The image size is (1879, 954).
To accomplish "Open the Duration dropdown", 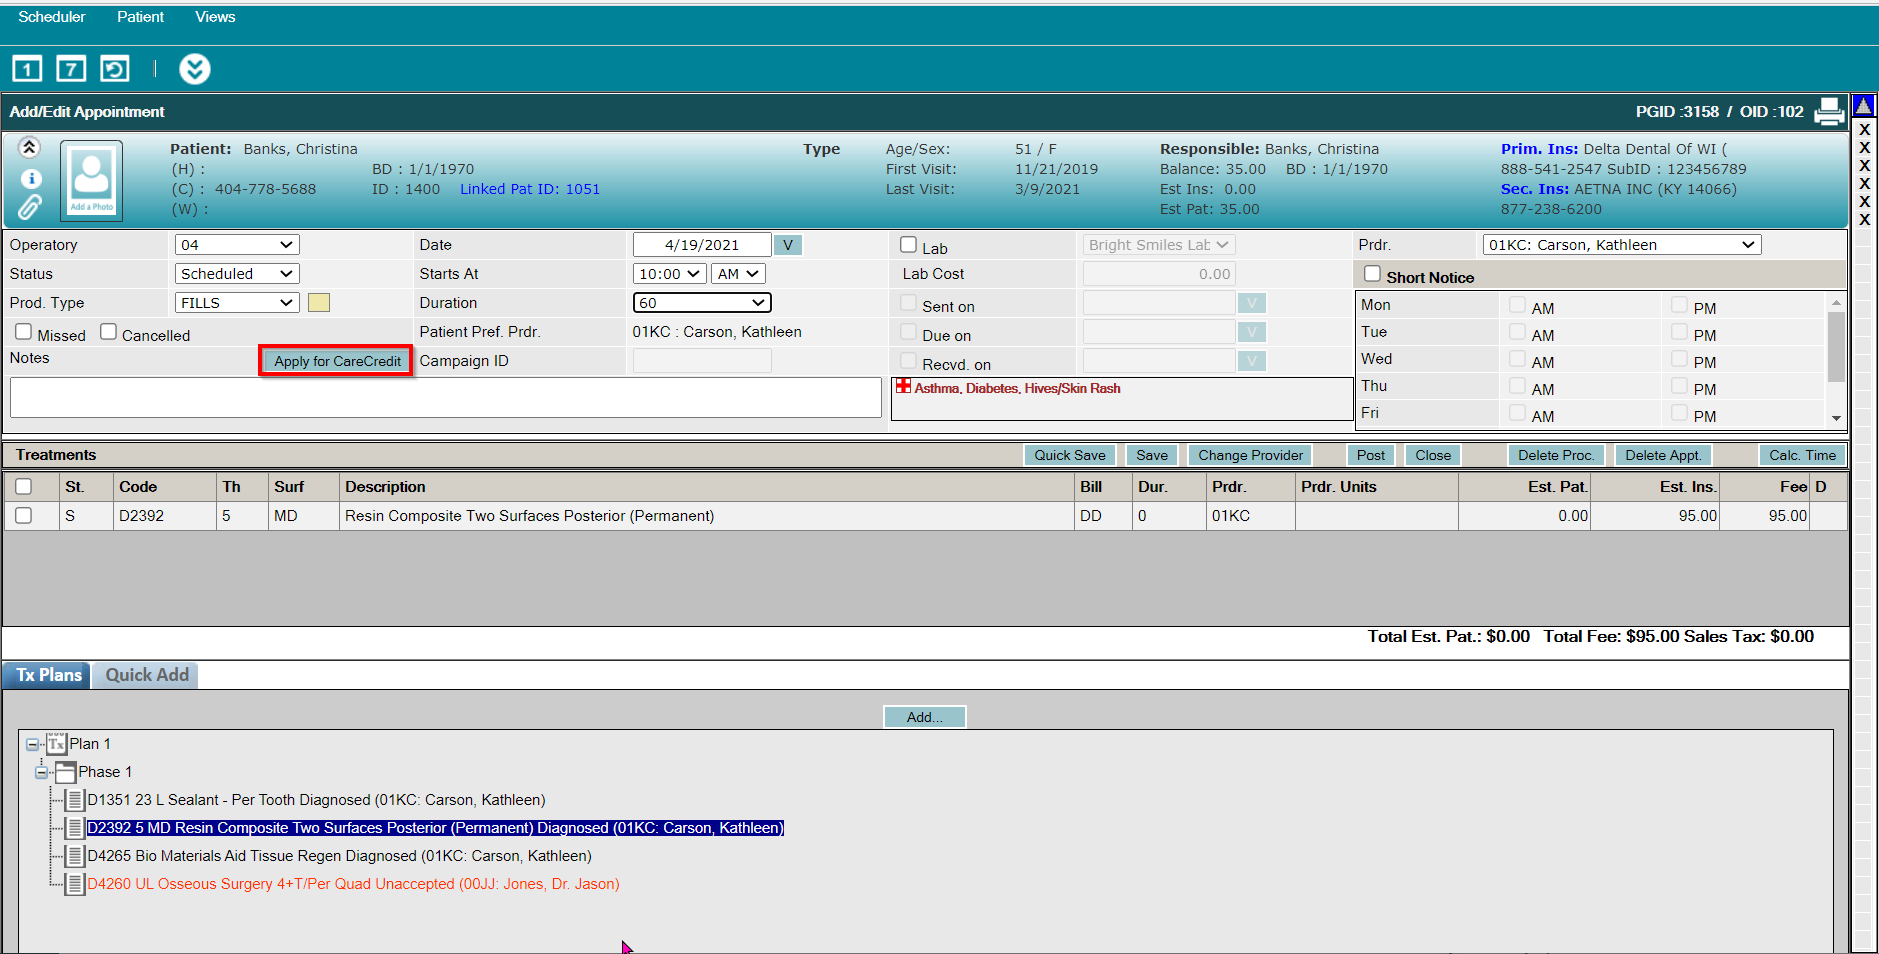I will 702,303.
